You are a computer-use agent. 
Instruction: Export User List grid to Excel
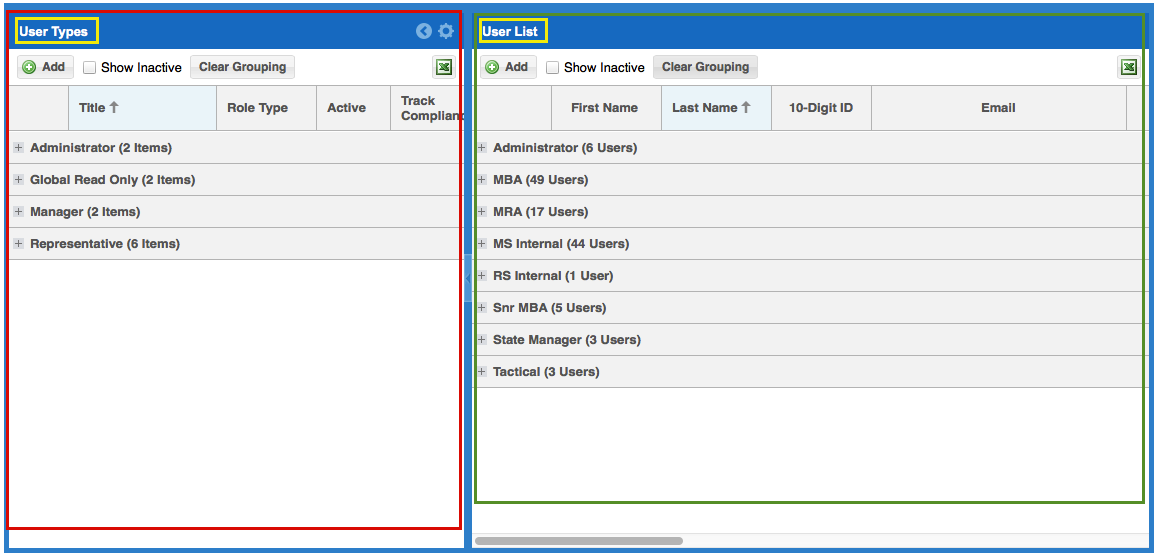1128,67
